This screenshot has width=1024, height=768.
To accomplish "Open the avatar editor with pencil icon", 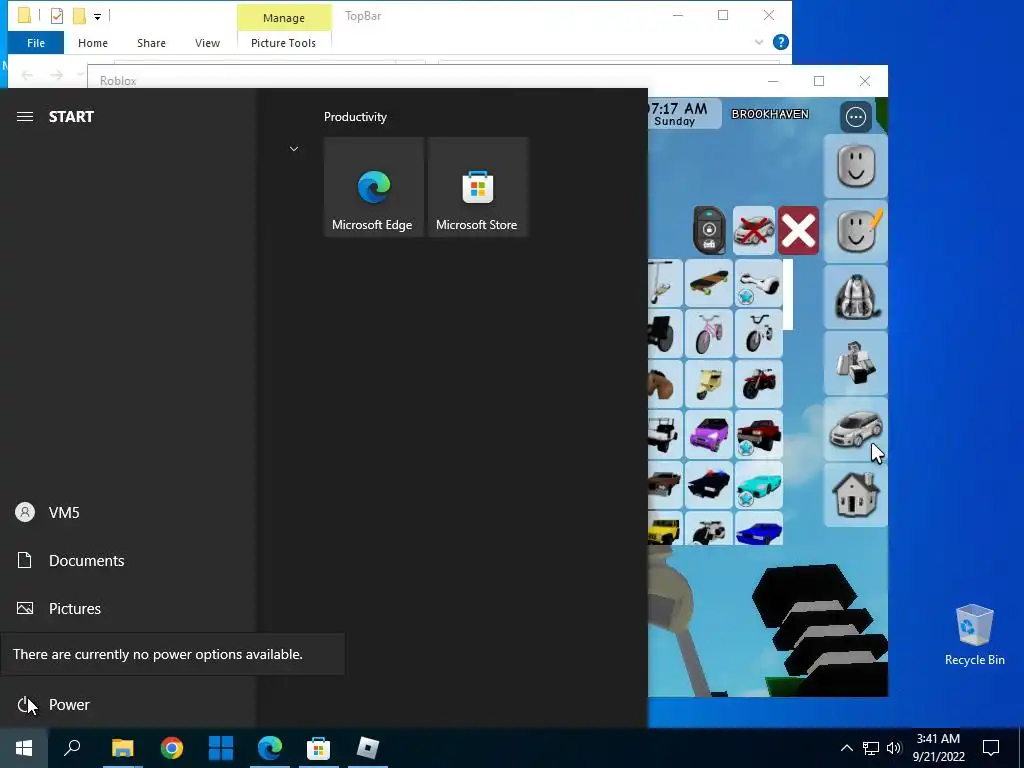I will click(856, 231).
